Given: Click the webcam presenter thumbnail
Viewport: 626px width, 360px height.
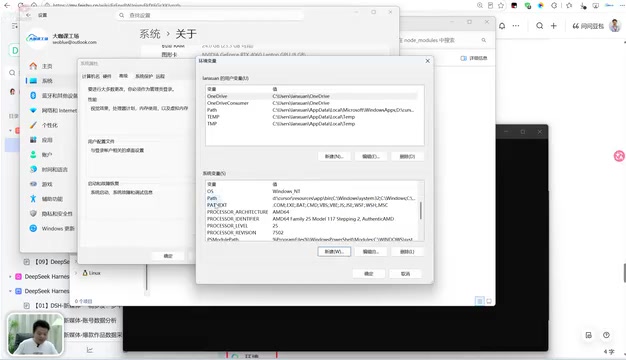Looking at the screenshot, I should pyautogui.click(x=35, y=334).
